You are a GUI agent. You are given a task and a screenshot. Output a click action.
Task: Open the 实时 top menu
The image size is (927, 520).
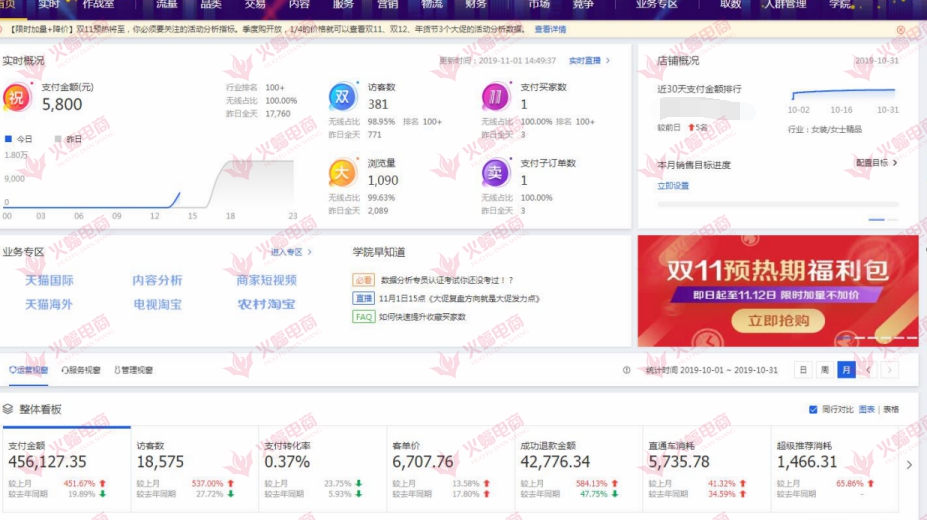49,5
